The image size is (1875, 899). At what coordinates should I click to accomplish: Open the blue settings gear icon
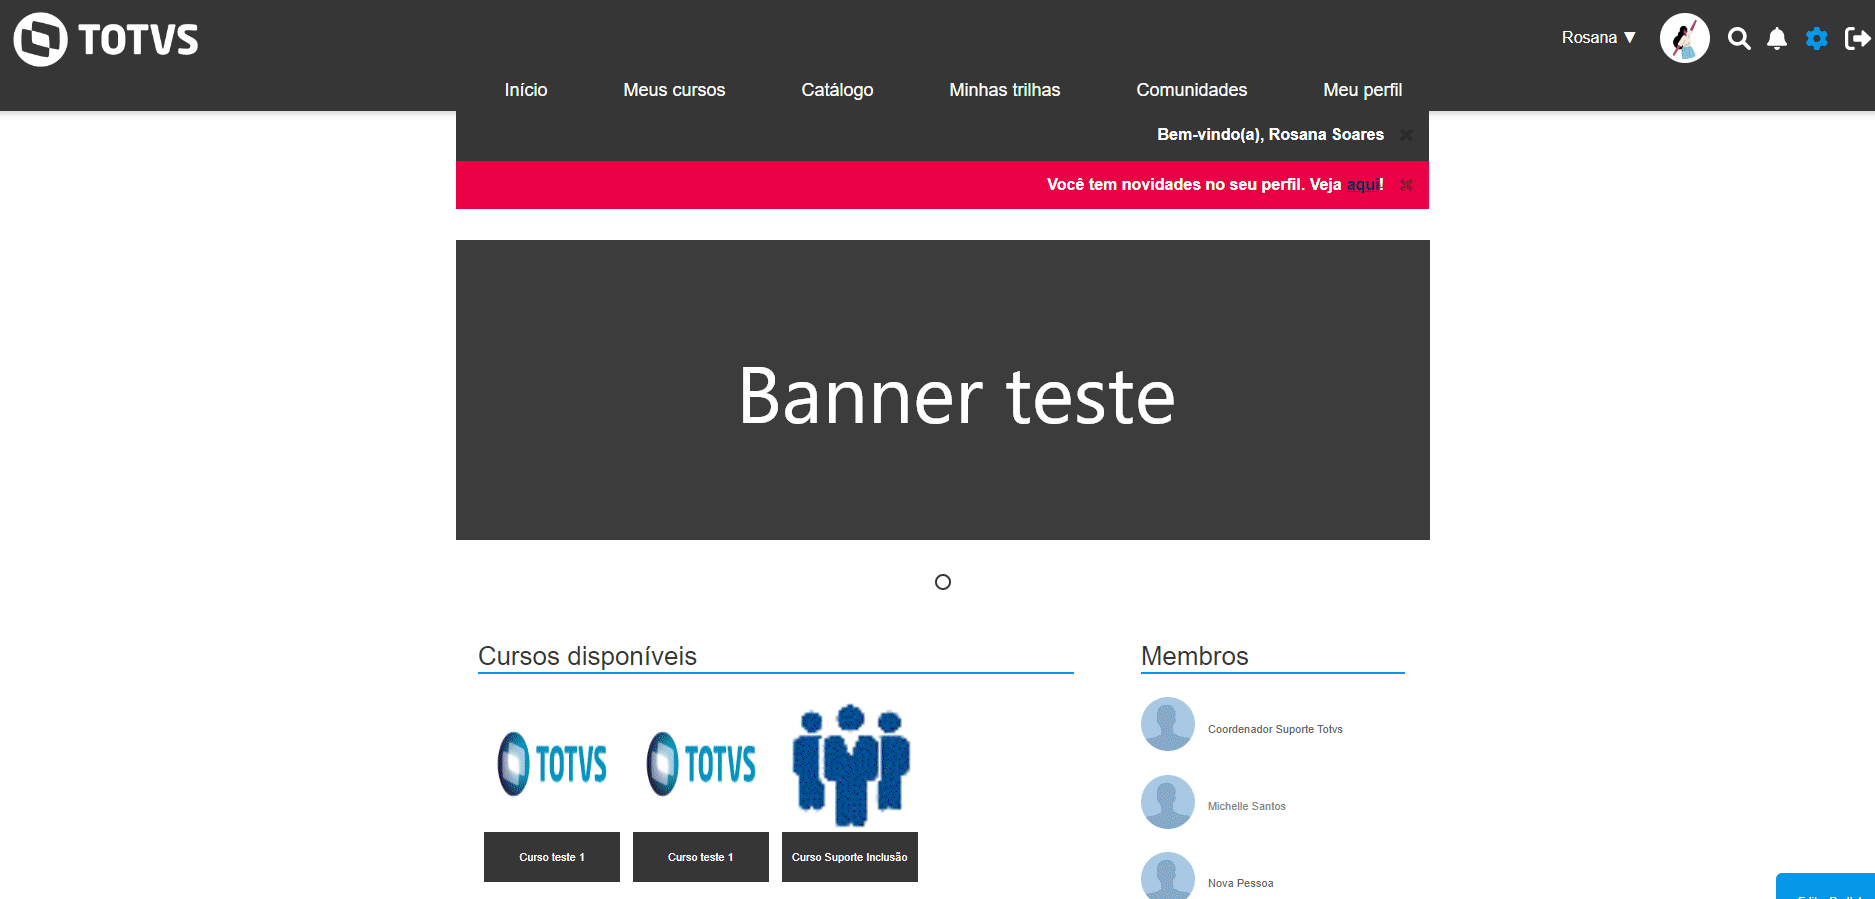(1817, 39)
